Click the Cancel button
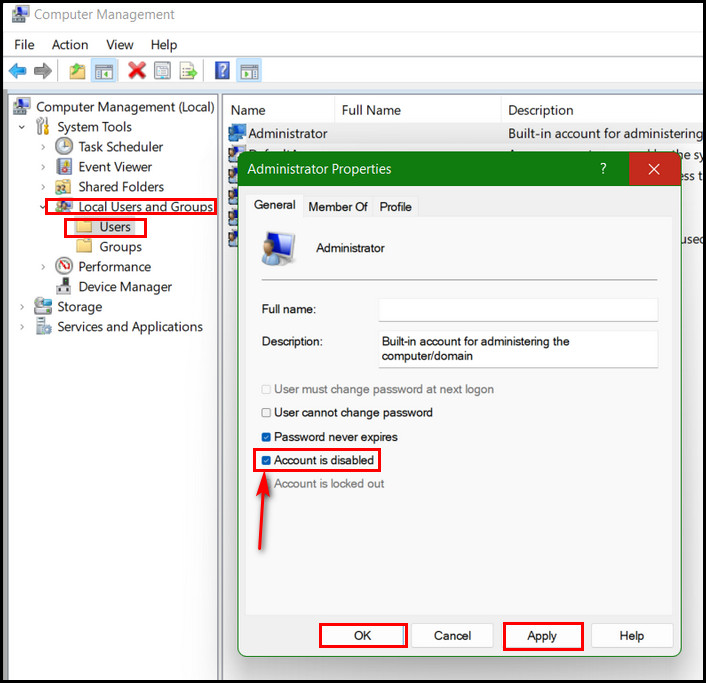The width and height of the screenshot is (706, 683). [452, 635]
